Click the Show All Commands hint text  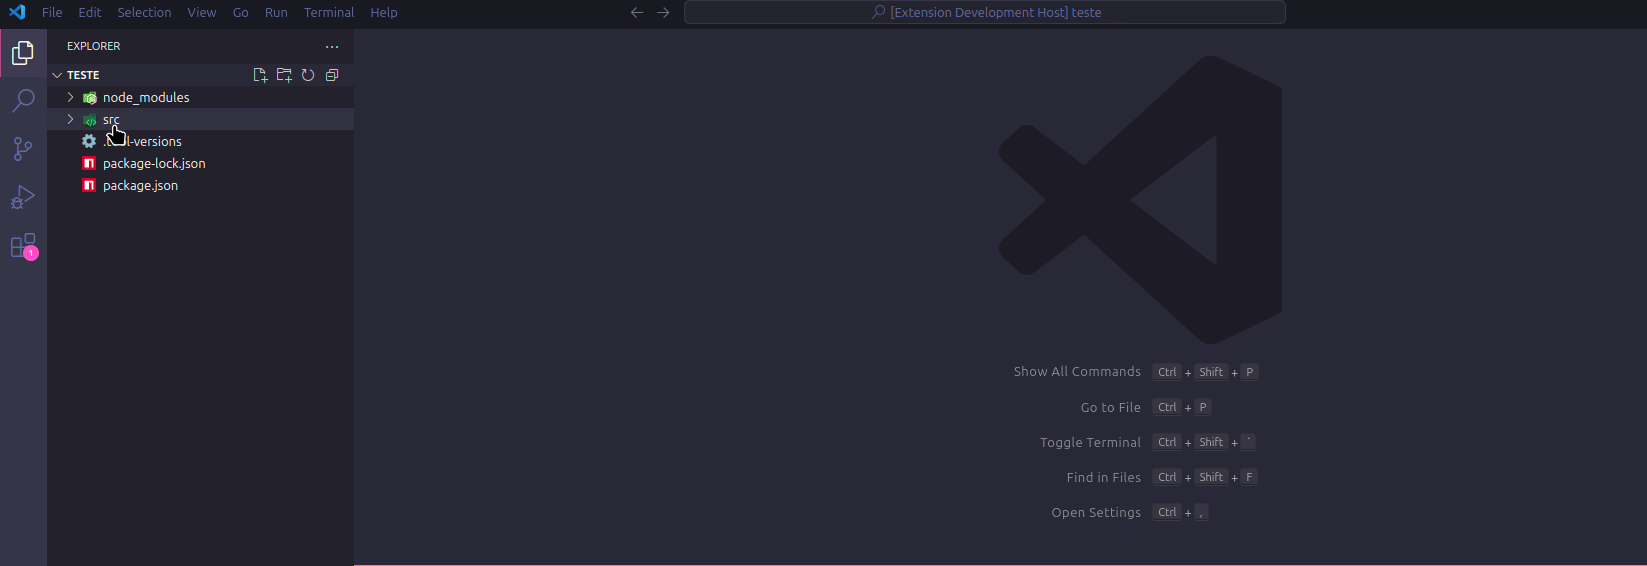coord(1077,372)
